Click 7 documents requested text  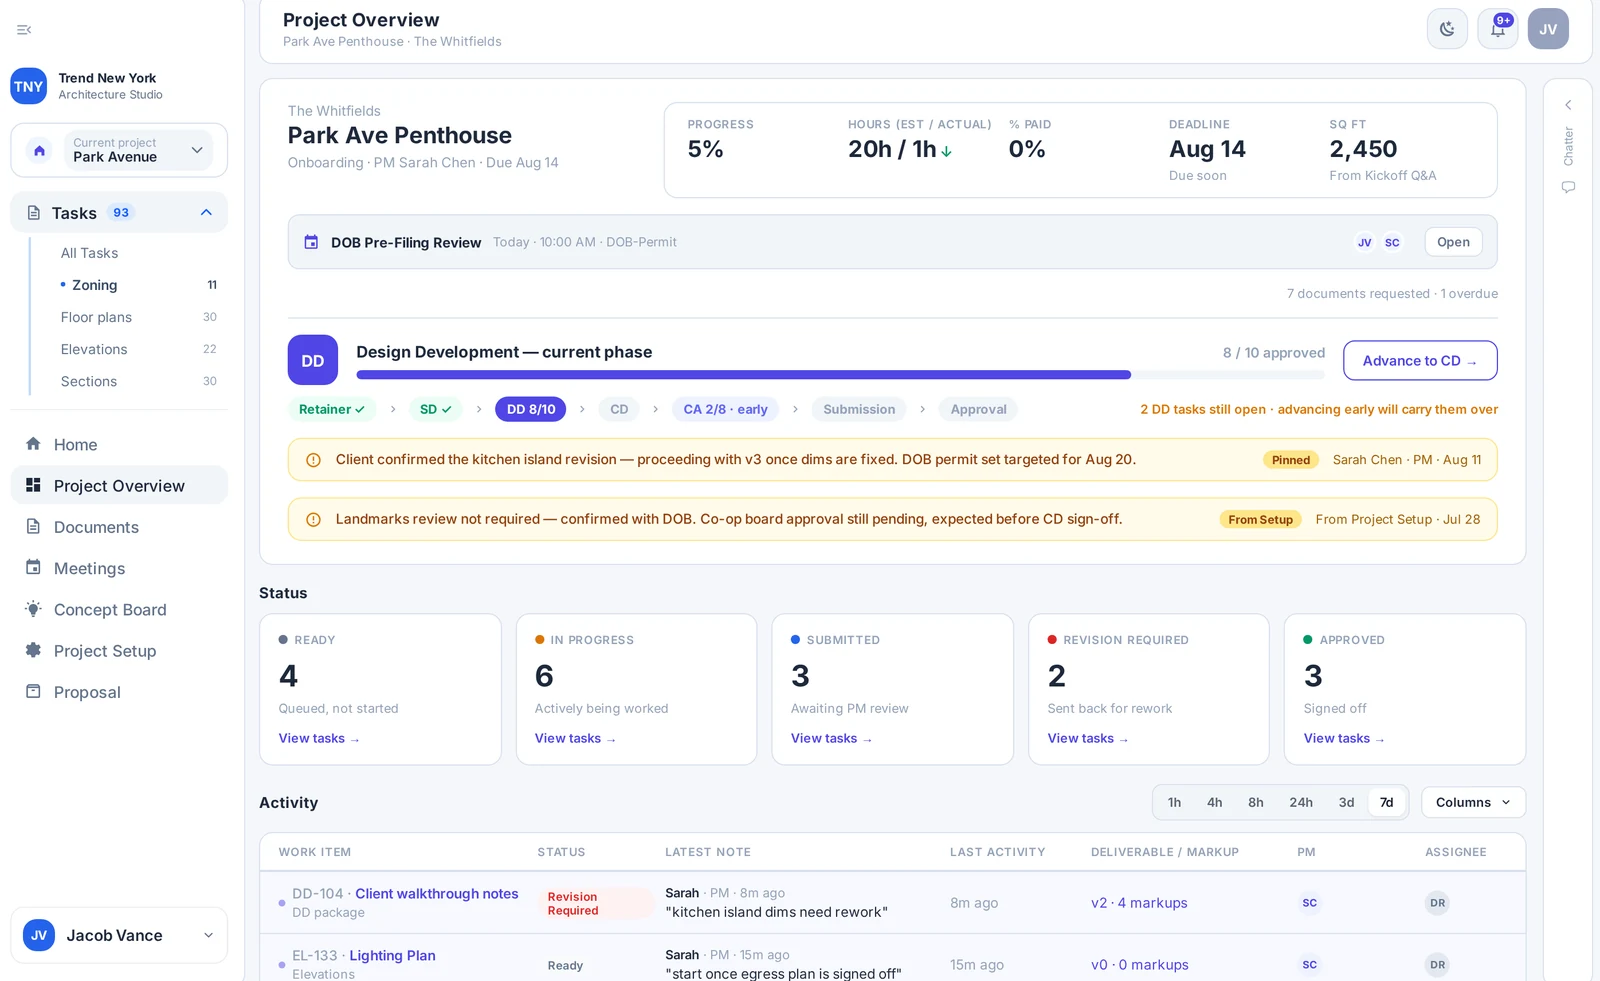(x=1358, y=294)
